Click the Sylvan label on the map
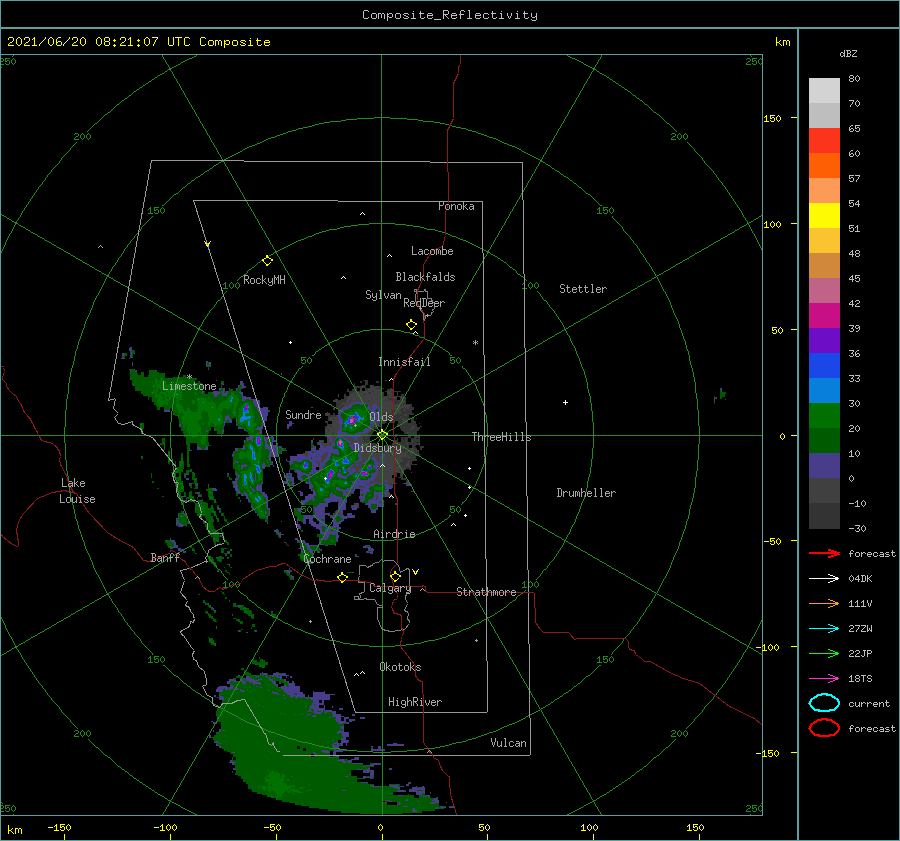The height and width of the screenshot is (841, 900). [383, 295]
